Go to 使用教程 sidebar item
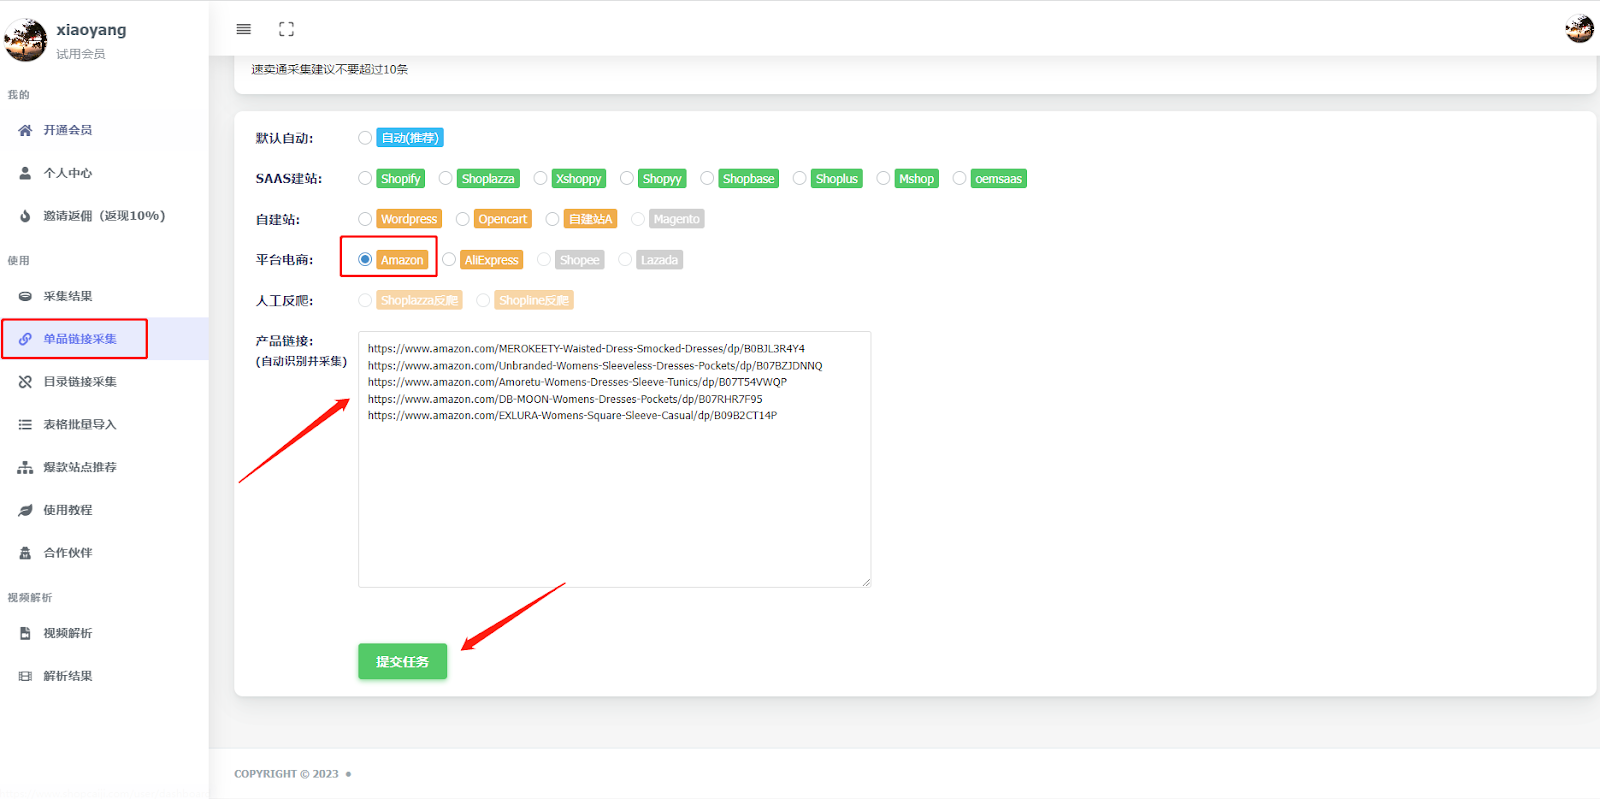 point(67,510)
